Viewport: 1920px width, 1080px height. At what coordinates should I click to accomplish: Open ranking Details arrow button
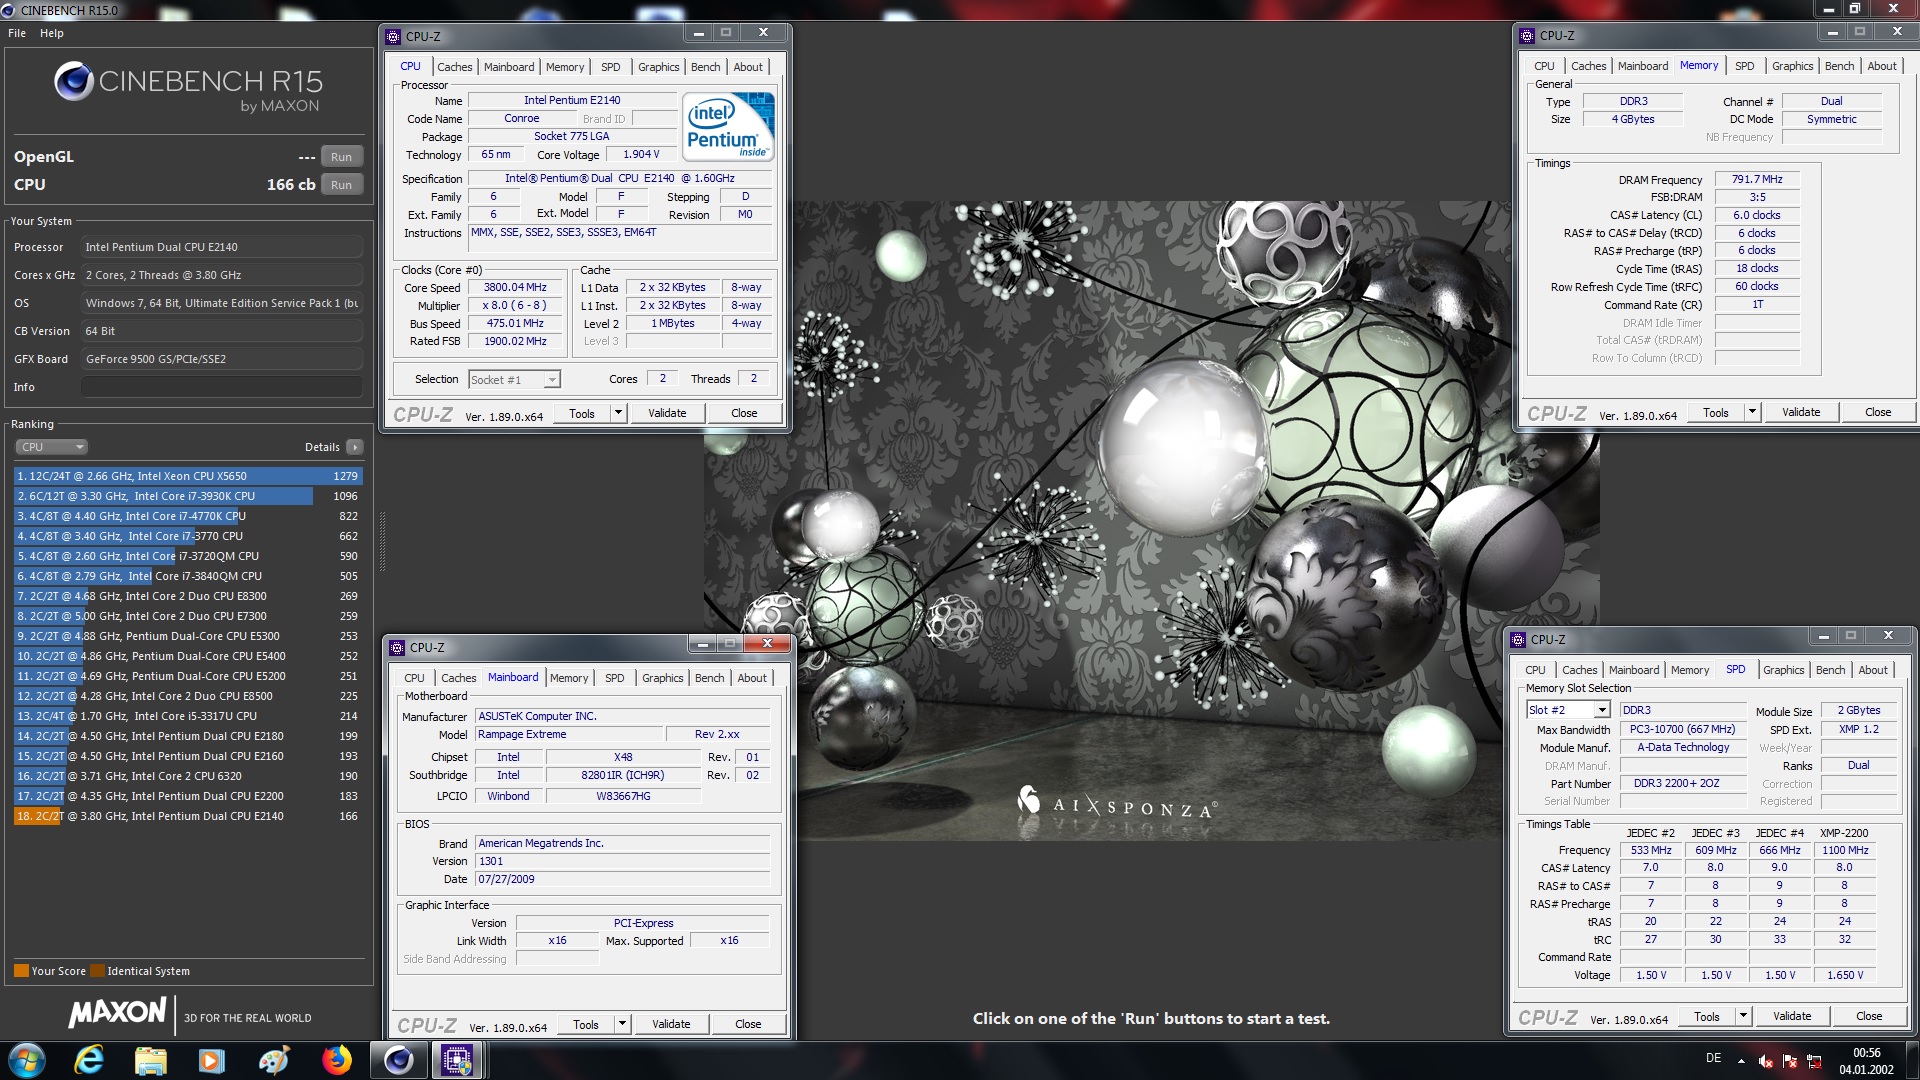[355, 447]
